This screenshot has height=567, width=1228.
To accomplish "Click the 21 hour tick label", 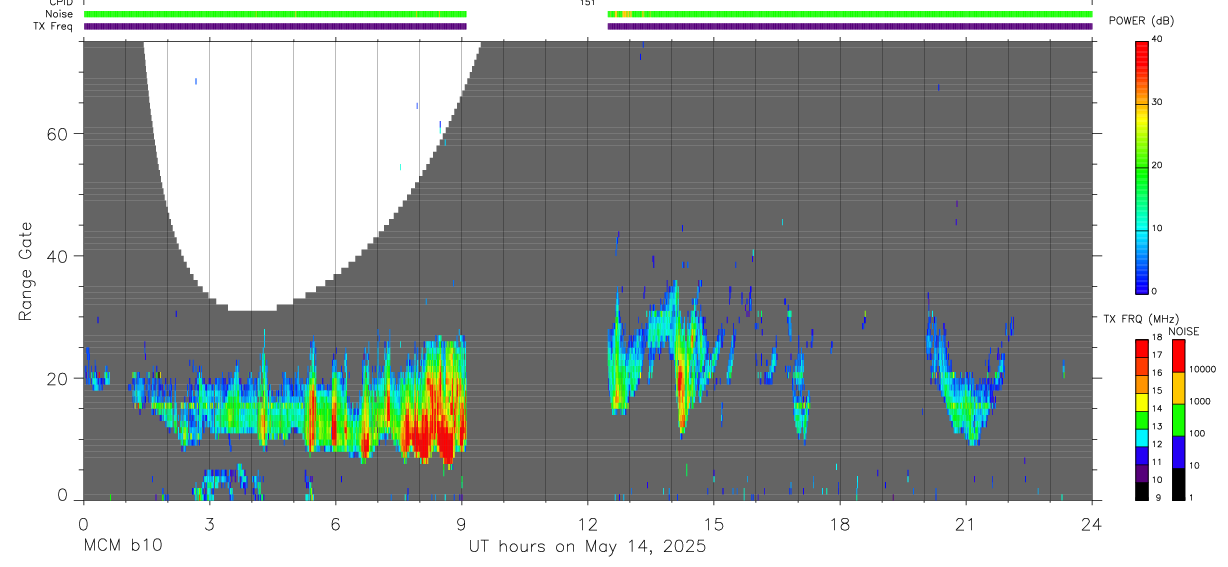I will pyautogui.click(x=966, y=524).
